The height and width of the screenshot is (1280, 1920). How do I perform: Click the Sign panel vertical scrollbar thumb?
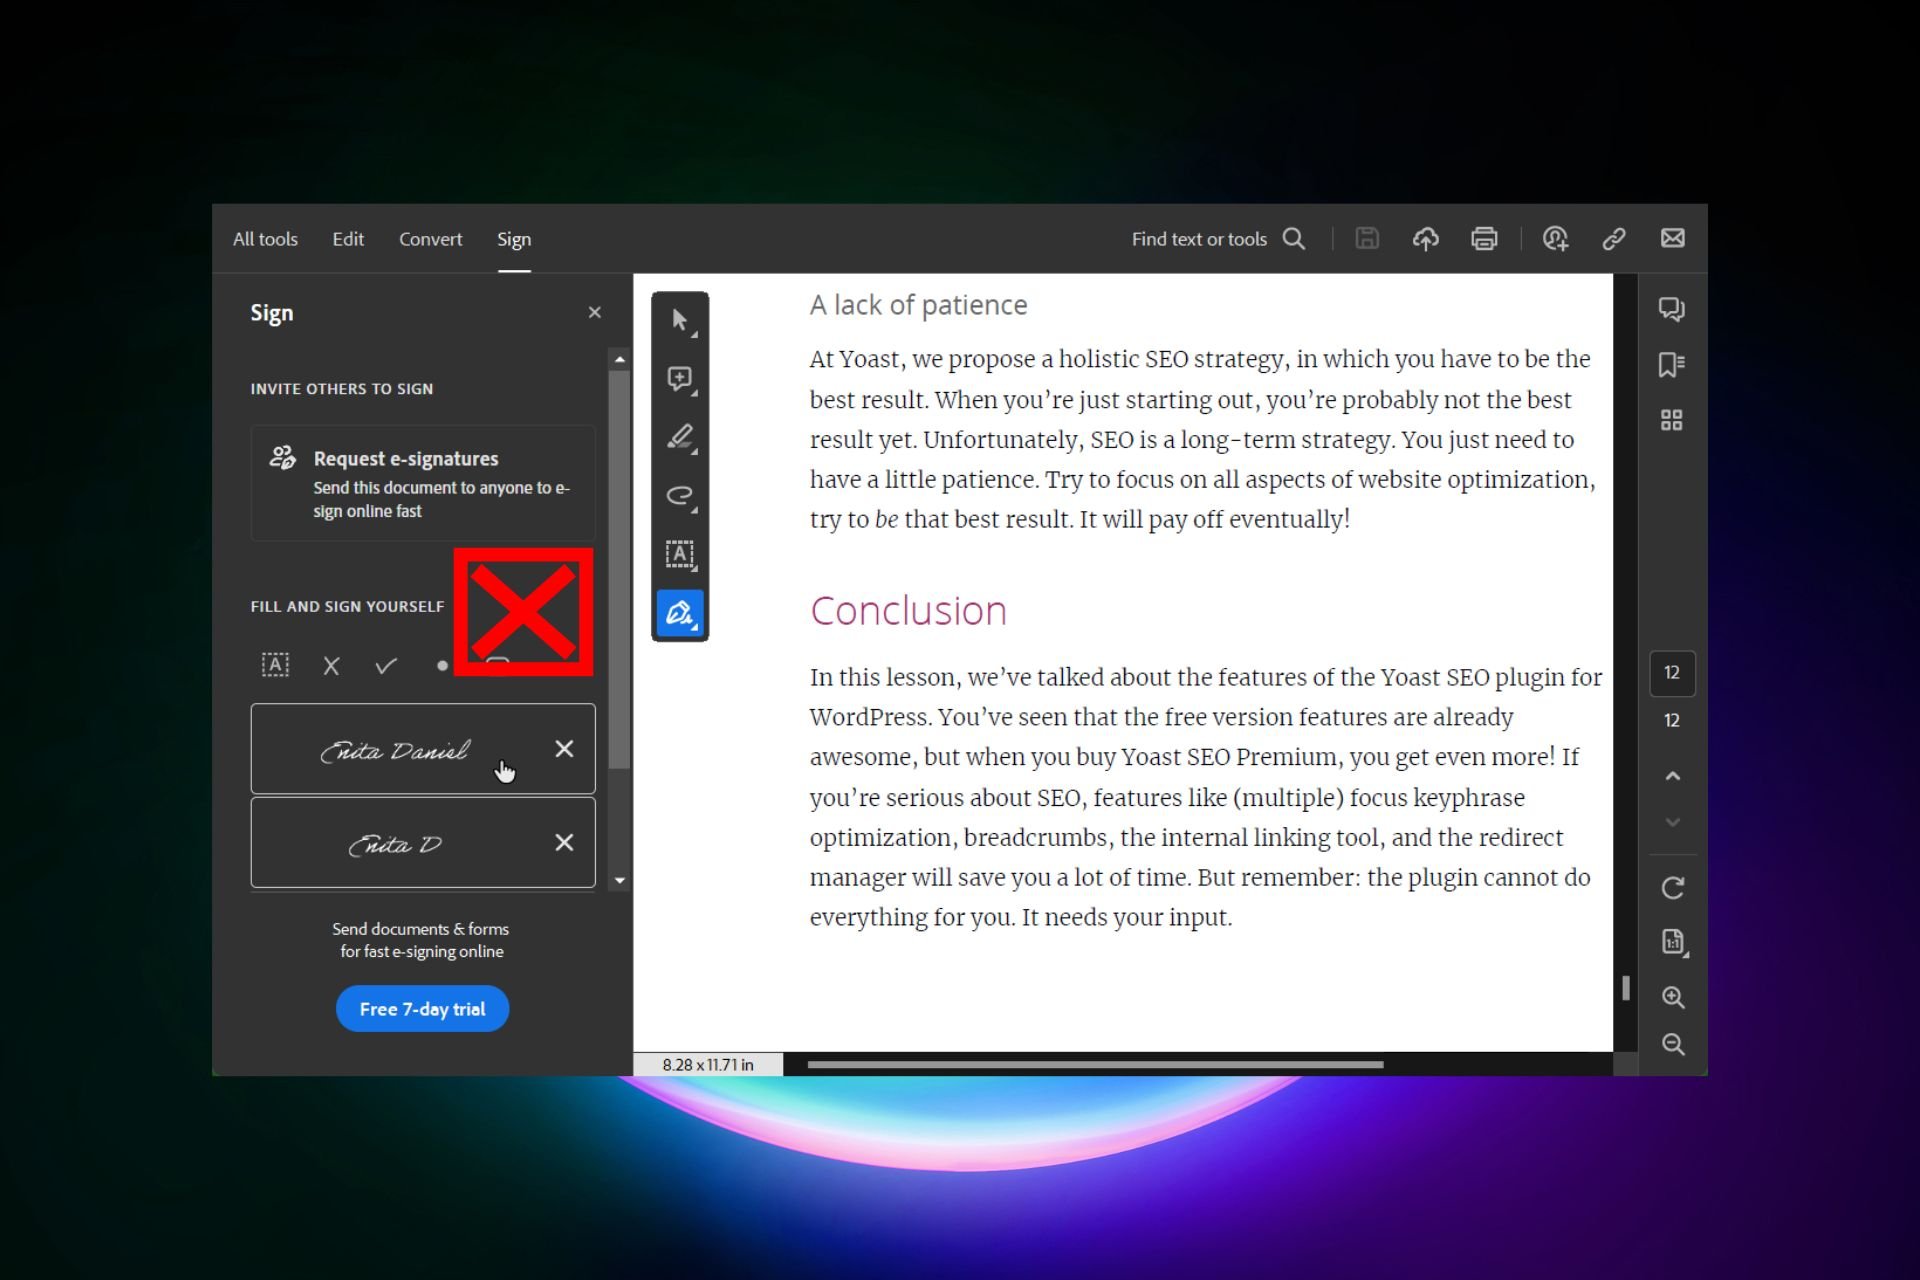pos(620,570)
